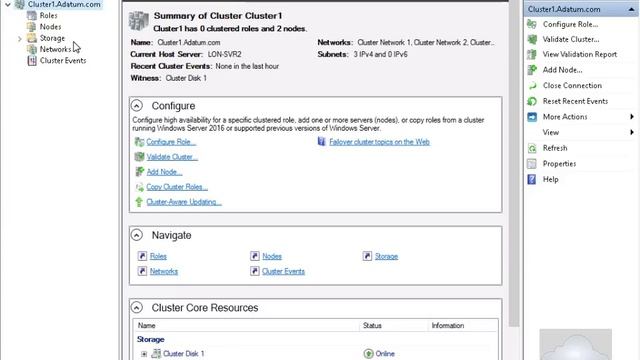Click the icon beside Copy Cluster Roles link
This screenshot has height=360, width=640.
139,187
